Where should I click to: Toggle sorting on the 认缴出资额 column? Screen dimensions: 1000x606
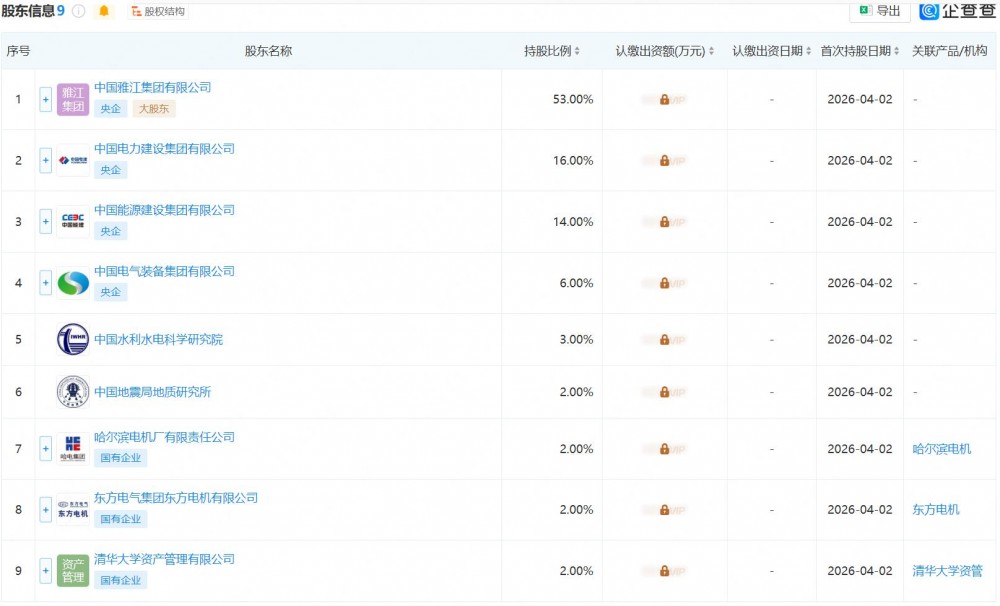[710, 48]
